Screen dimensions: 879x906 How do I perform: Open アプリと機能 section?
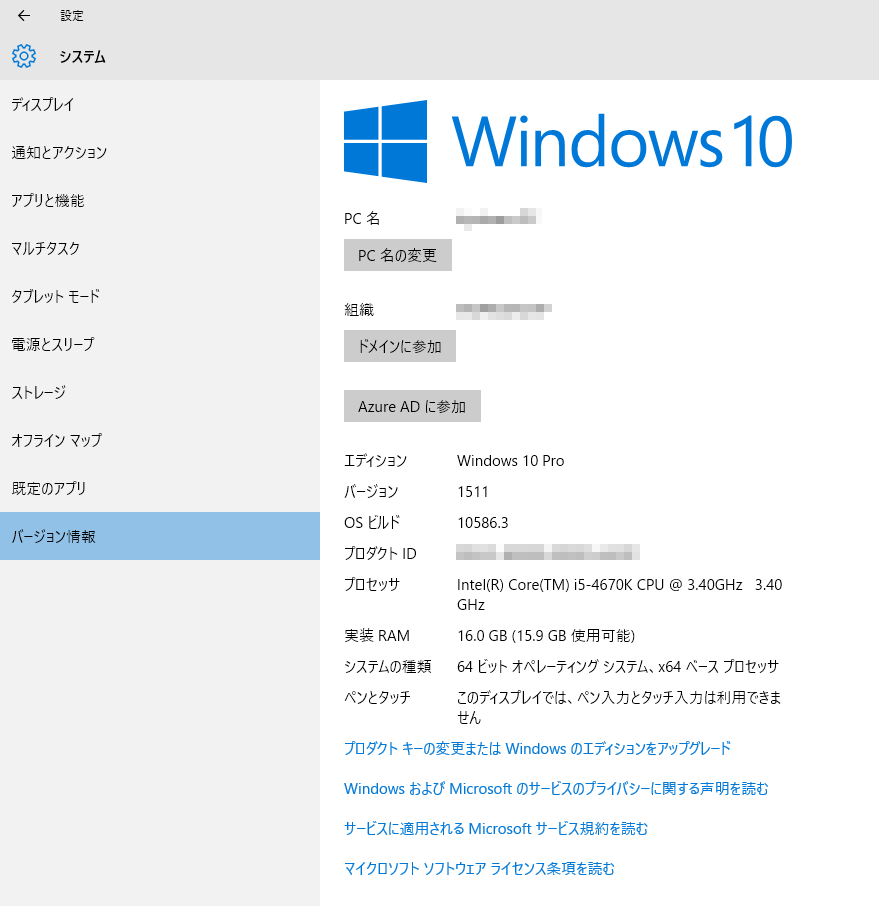[160, 200]
